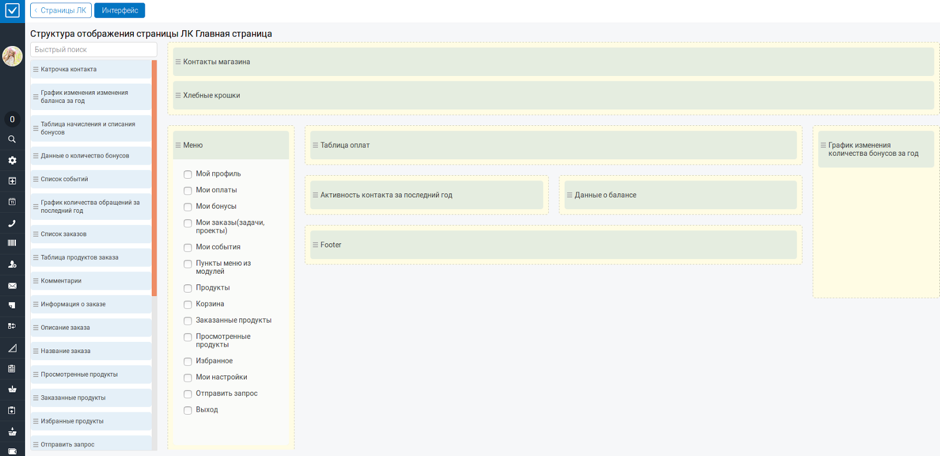Check the Мои заказы(задачи, проекты) box
The height and width of the screenshot is (456, 940).
pyautogui.click(x=188, y=223)
